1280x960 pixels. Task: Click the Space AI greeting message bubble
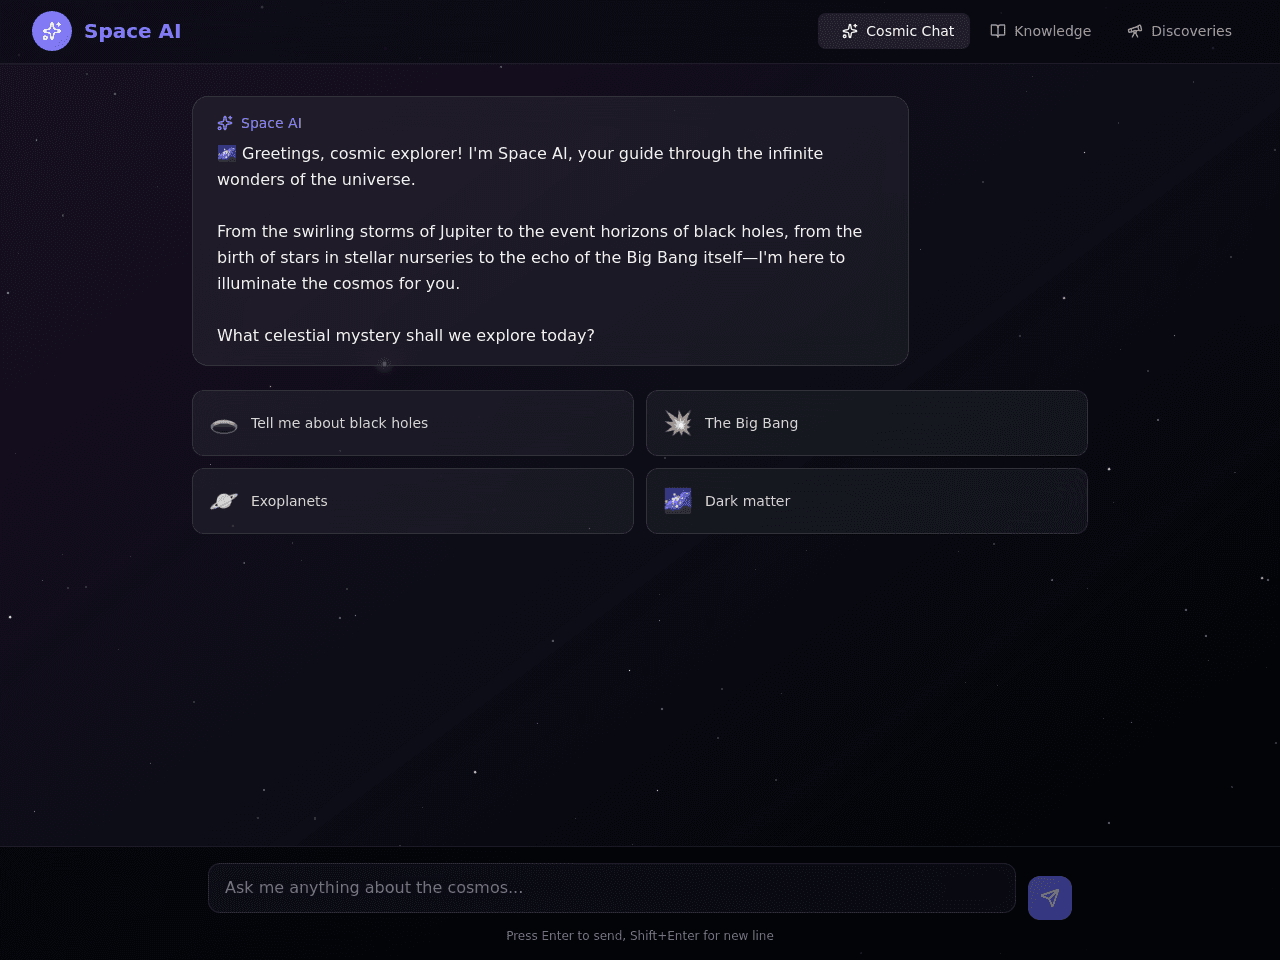(550, 231)
